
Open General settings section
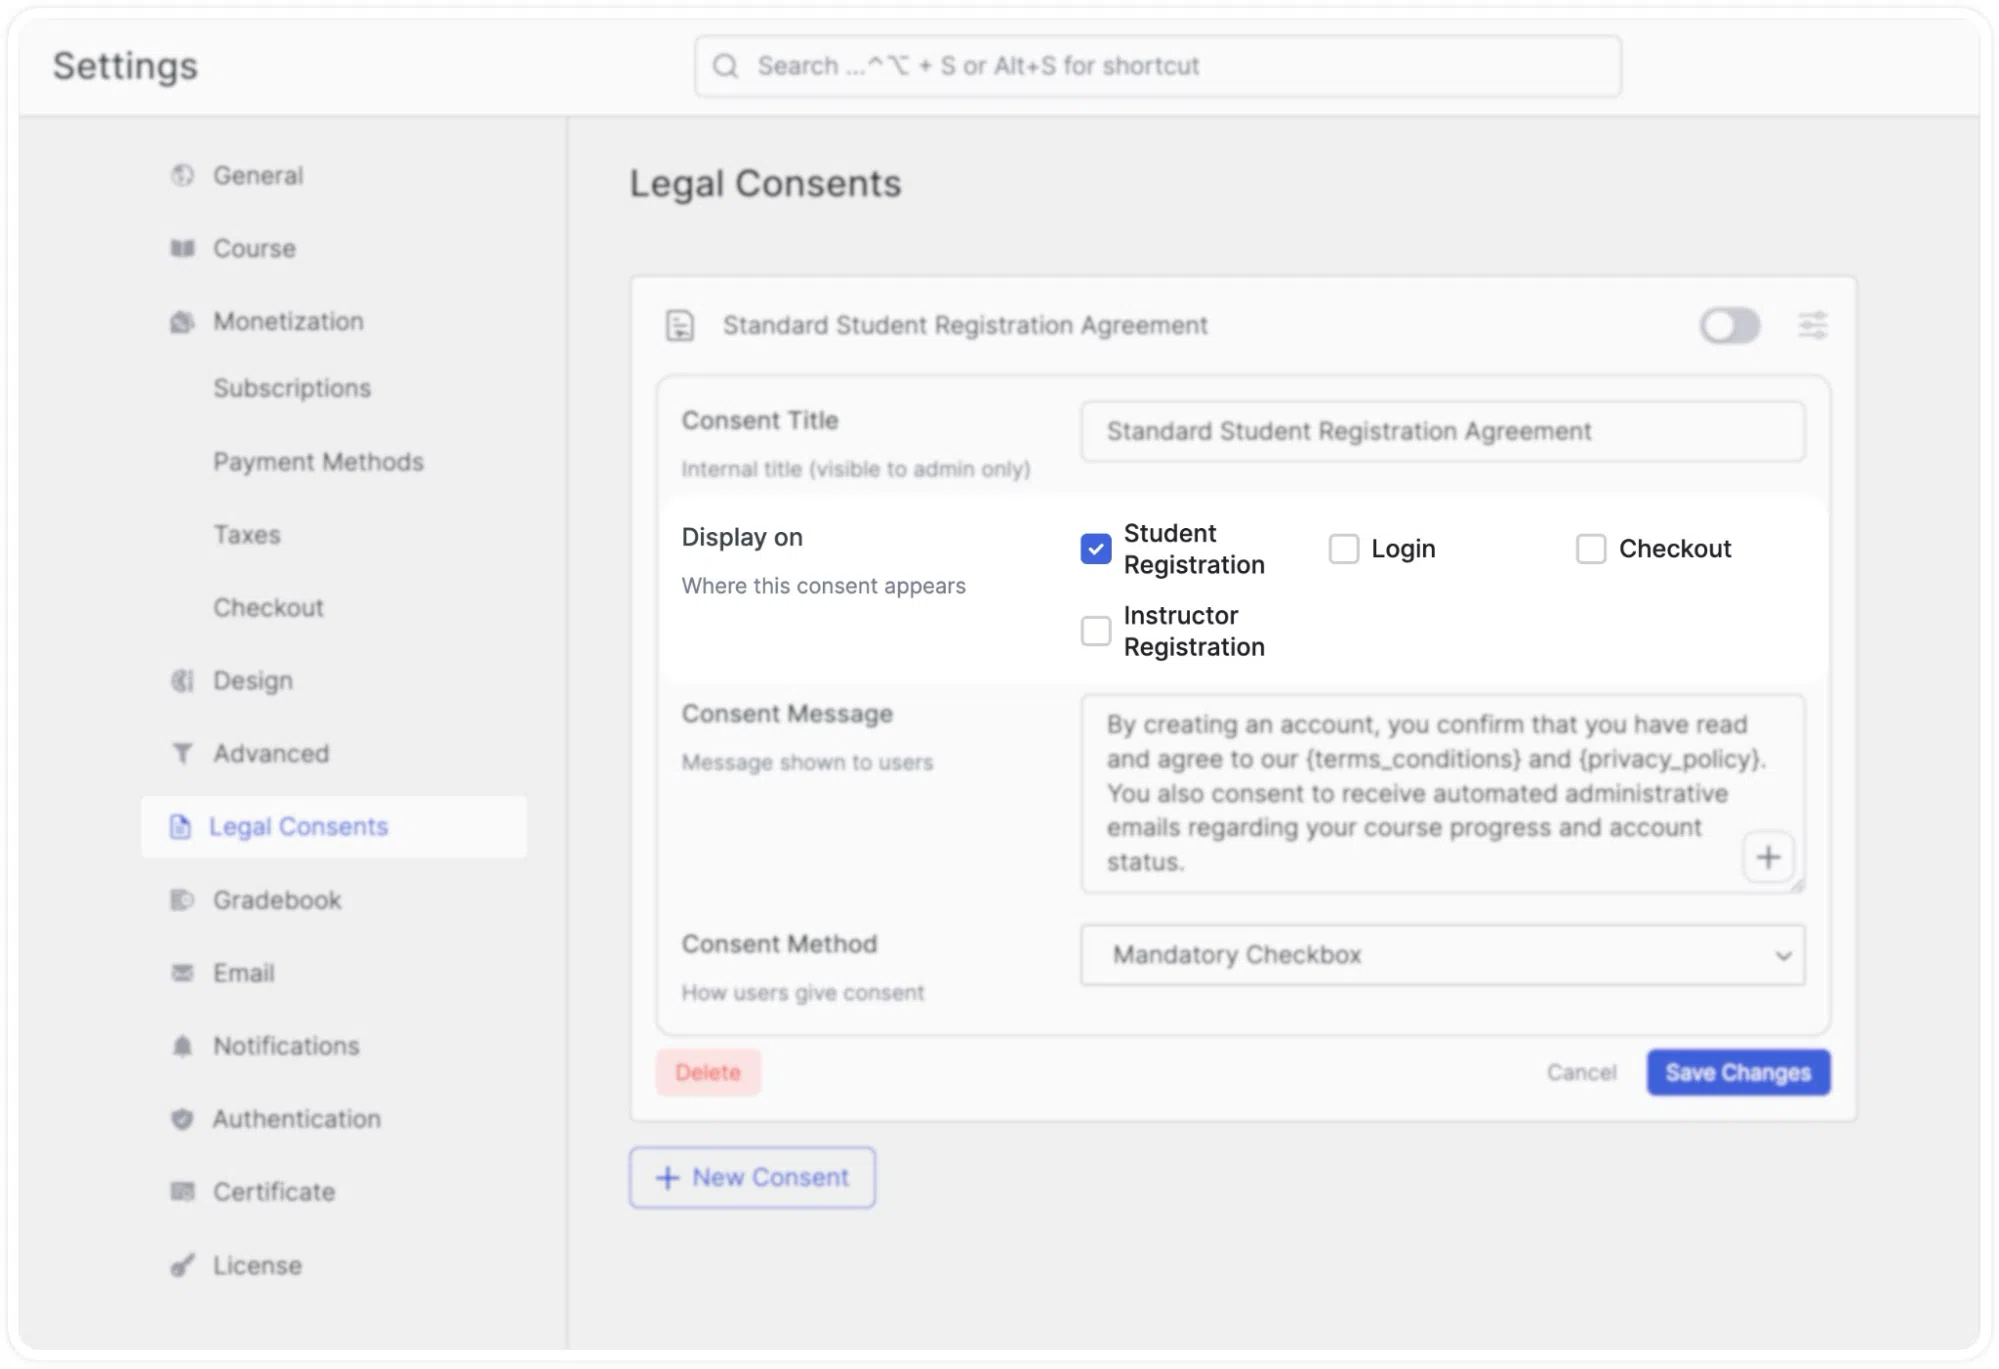[257, 175]
